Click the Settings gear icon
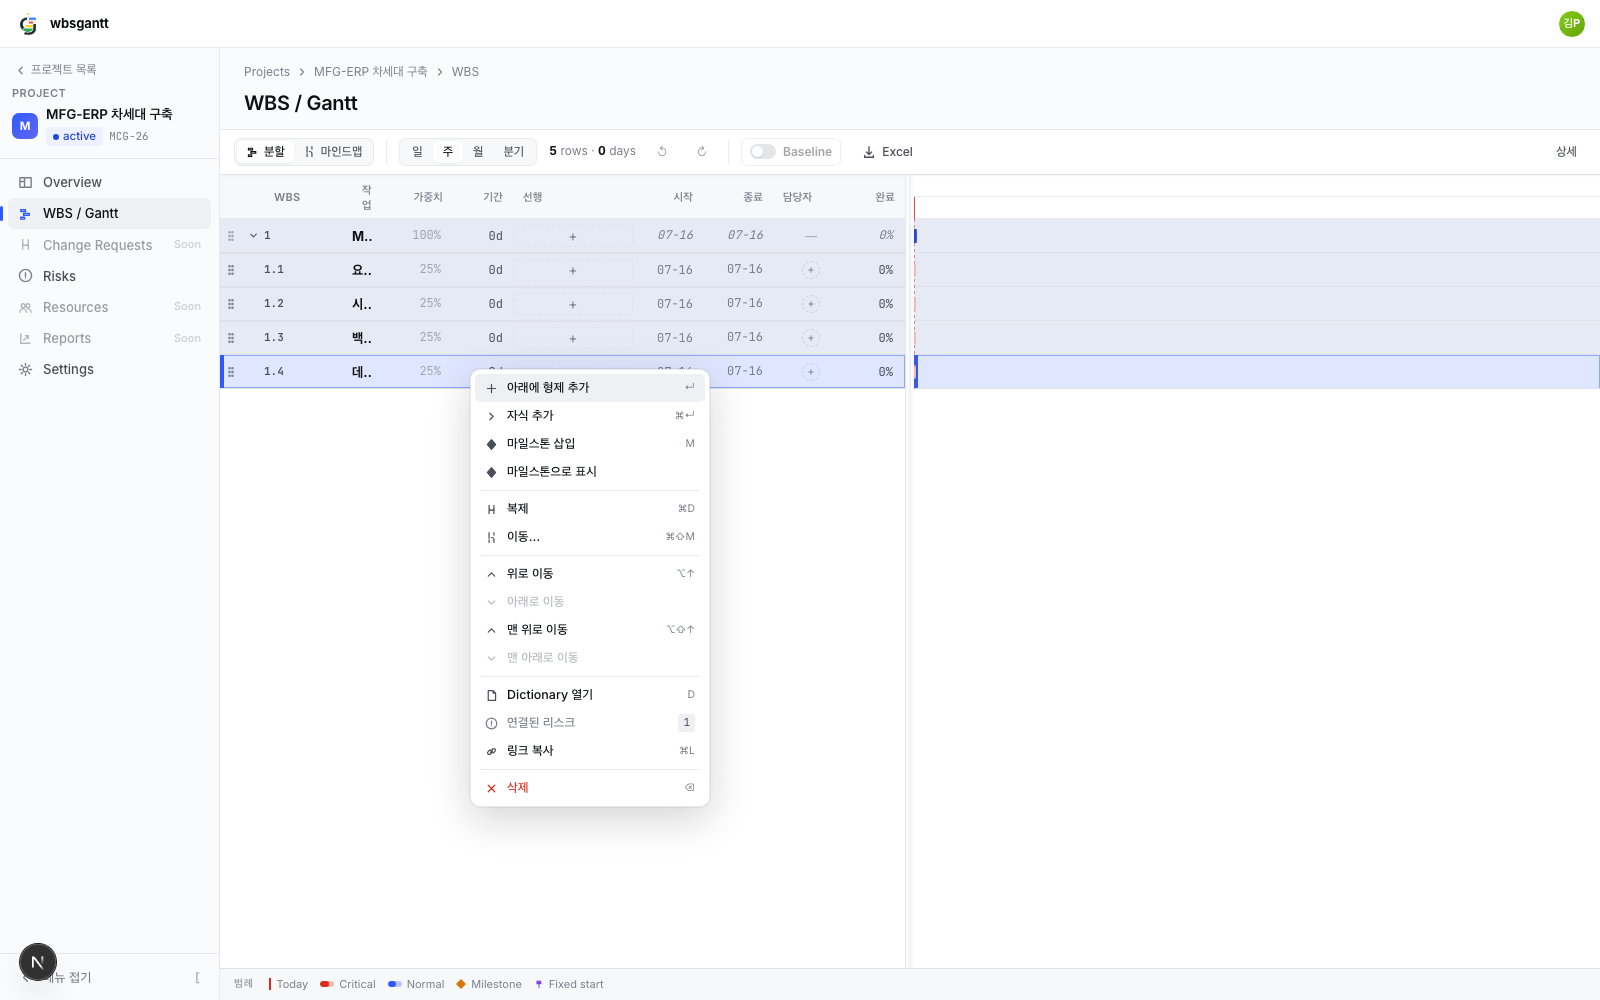The image size is (1600, 1000). [x=26, y=369]
